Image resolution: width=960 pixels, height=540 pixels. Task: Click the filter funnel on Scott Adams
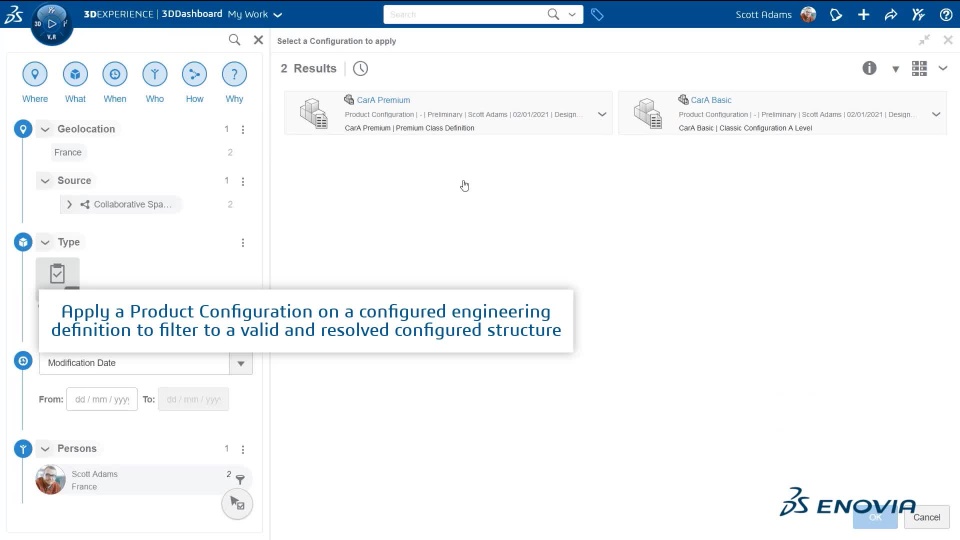[240, 480]
